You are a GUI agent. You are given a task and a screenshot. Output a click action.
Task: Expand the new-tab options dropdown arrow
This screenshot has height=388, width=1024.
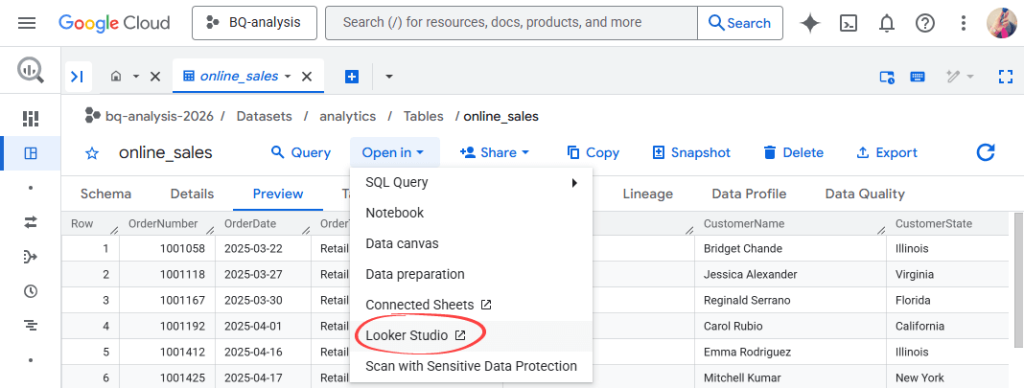click(x=389, y=76)
